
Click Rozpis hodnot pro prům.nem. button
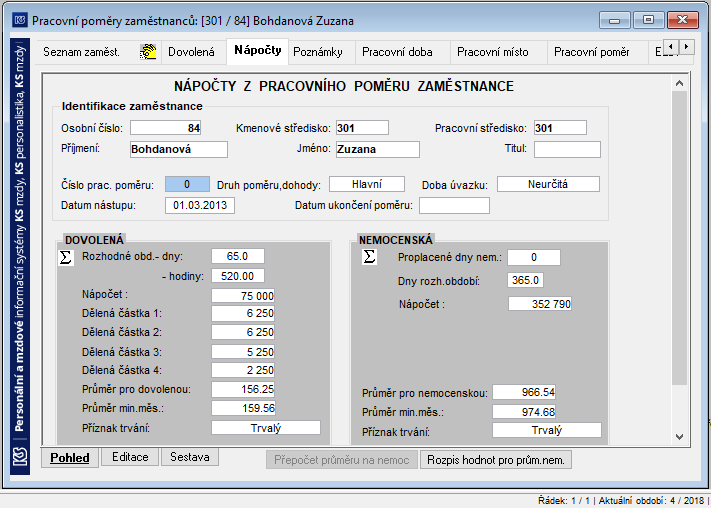(x=496, y=460)
